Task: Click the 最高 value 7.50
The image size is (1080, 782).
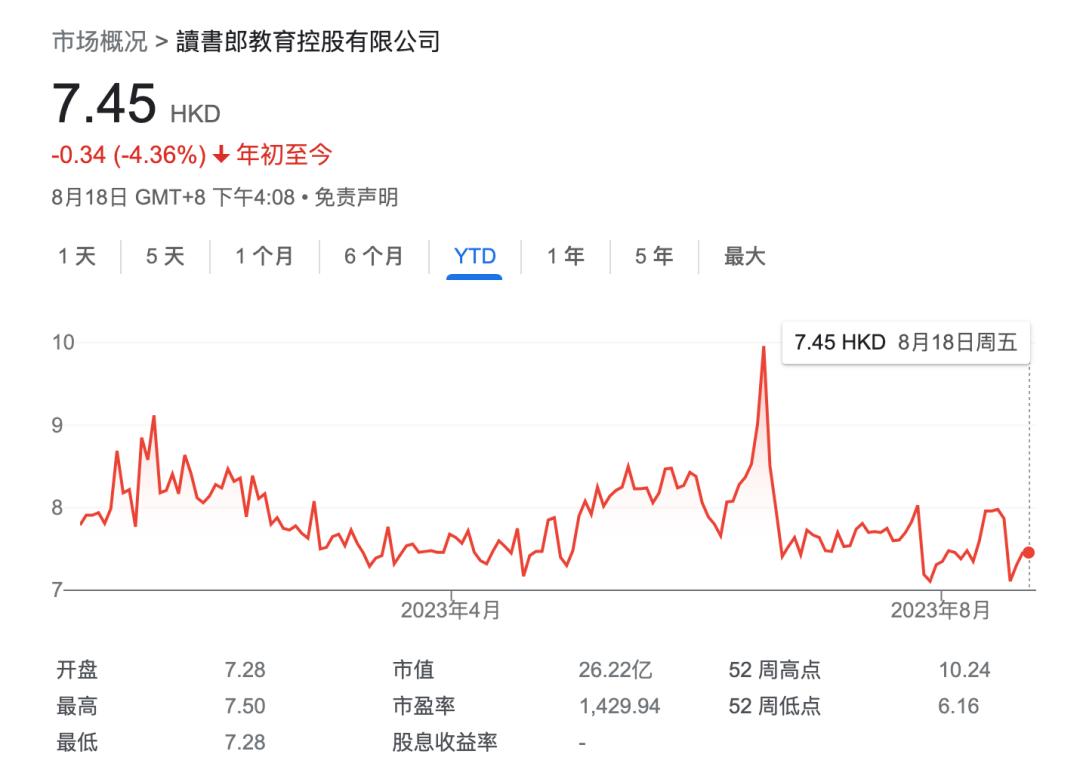Action: pyautogui.click(x=245, y=706)
